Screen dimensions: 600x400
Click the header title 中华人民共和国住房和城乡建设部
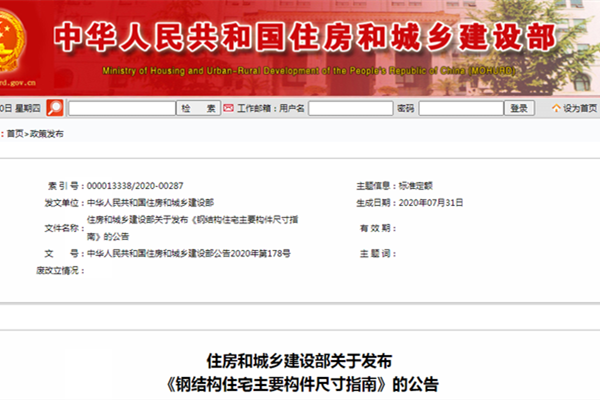point(305,37)
